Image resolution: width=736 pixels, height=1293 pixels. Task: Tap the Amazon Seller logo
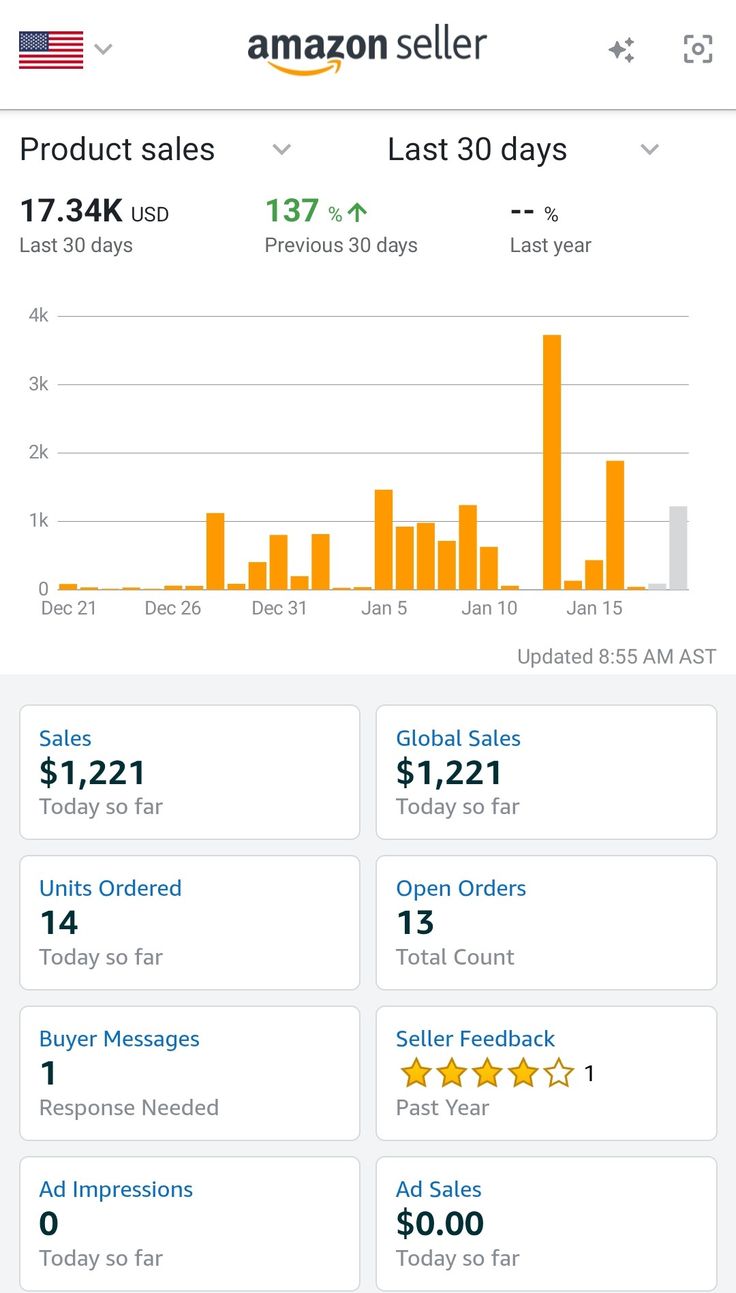click(367, 49)
